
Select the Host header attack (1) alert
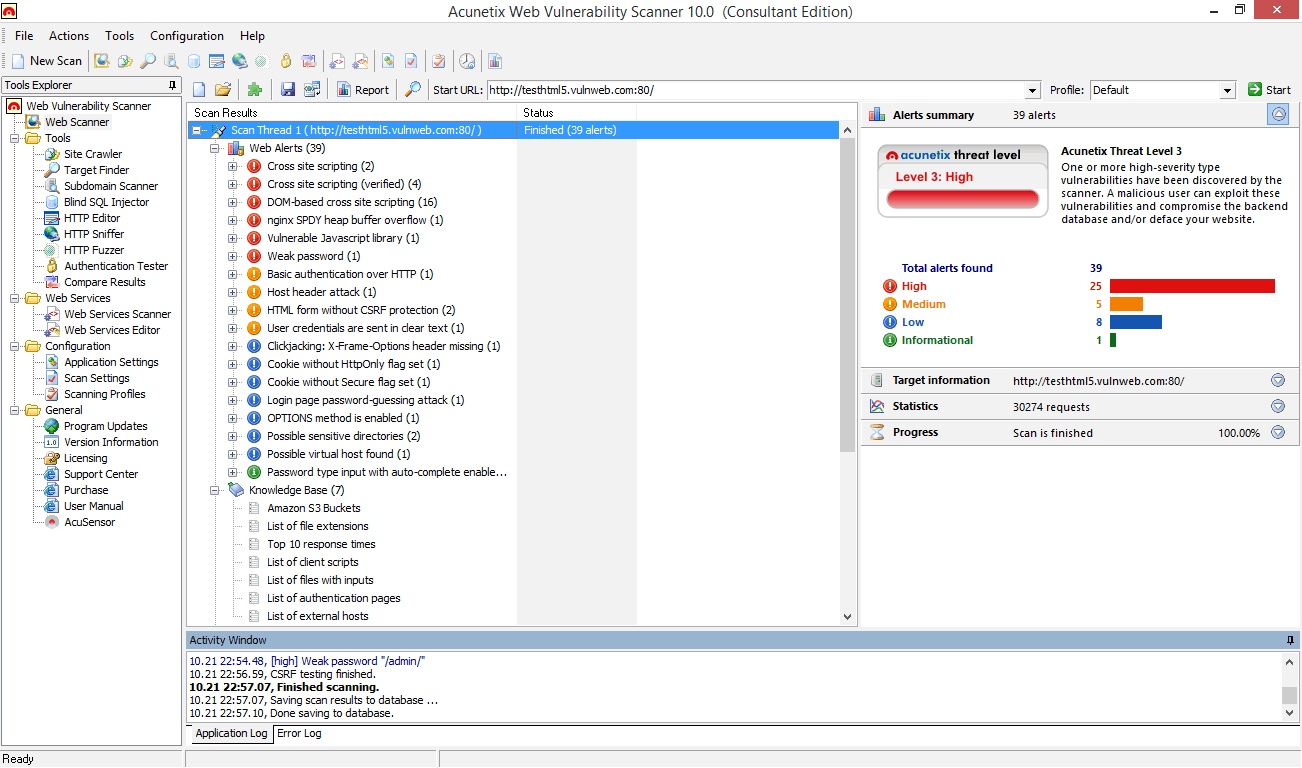point(321,292)
